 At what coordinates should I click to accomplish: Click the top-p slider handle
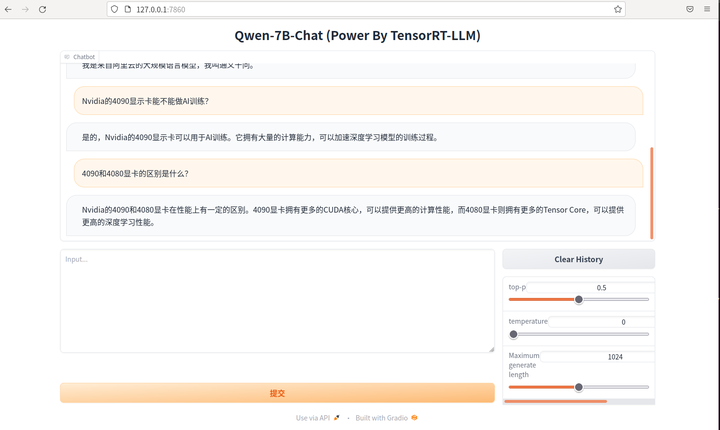[x=579, y=300]
